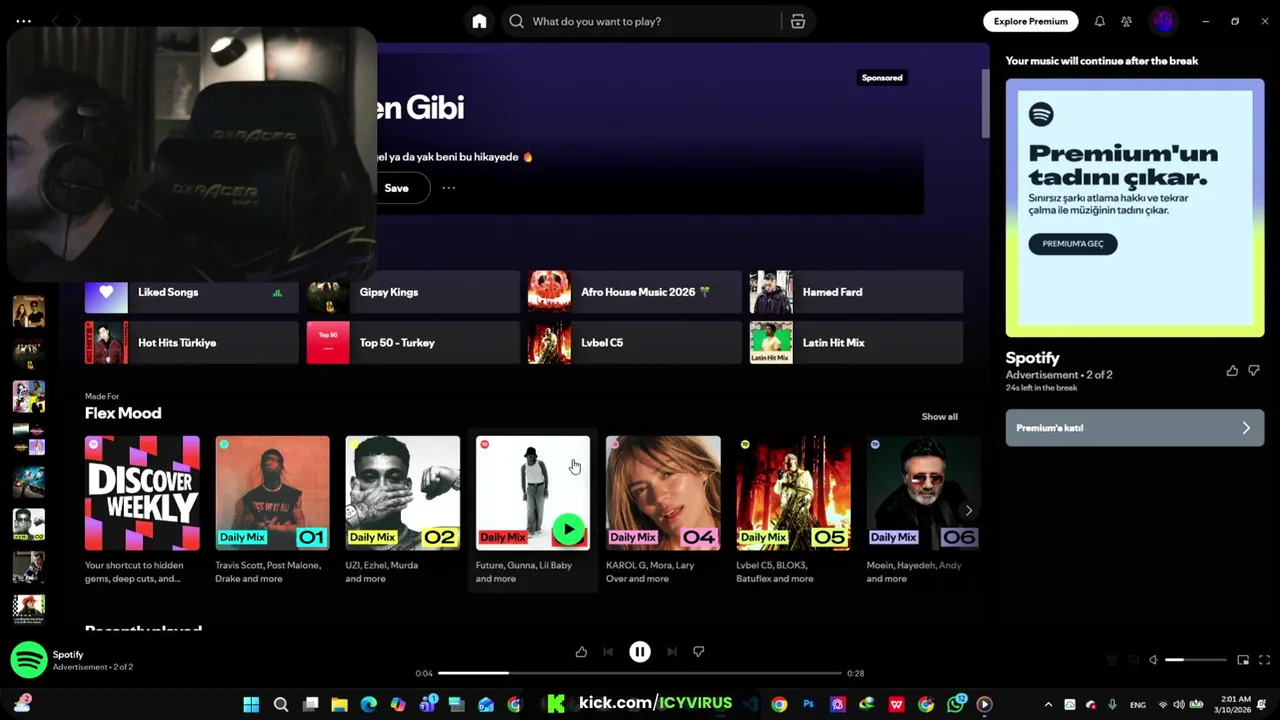Open Hot Hits Türkiye tile

(192, 343)
